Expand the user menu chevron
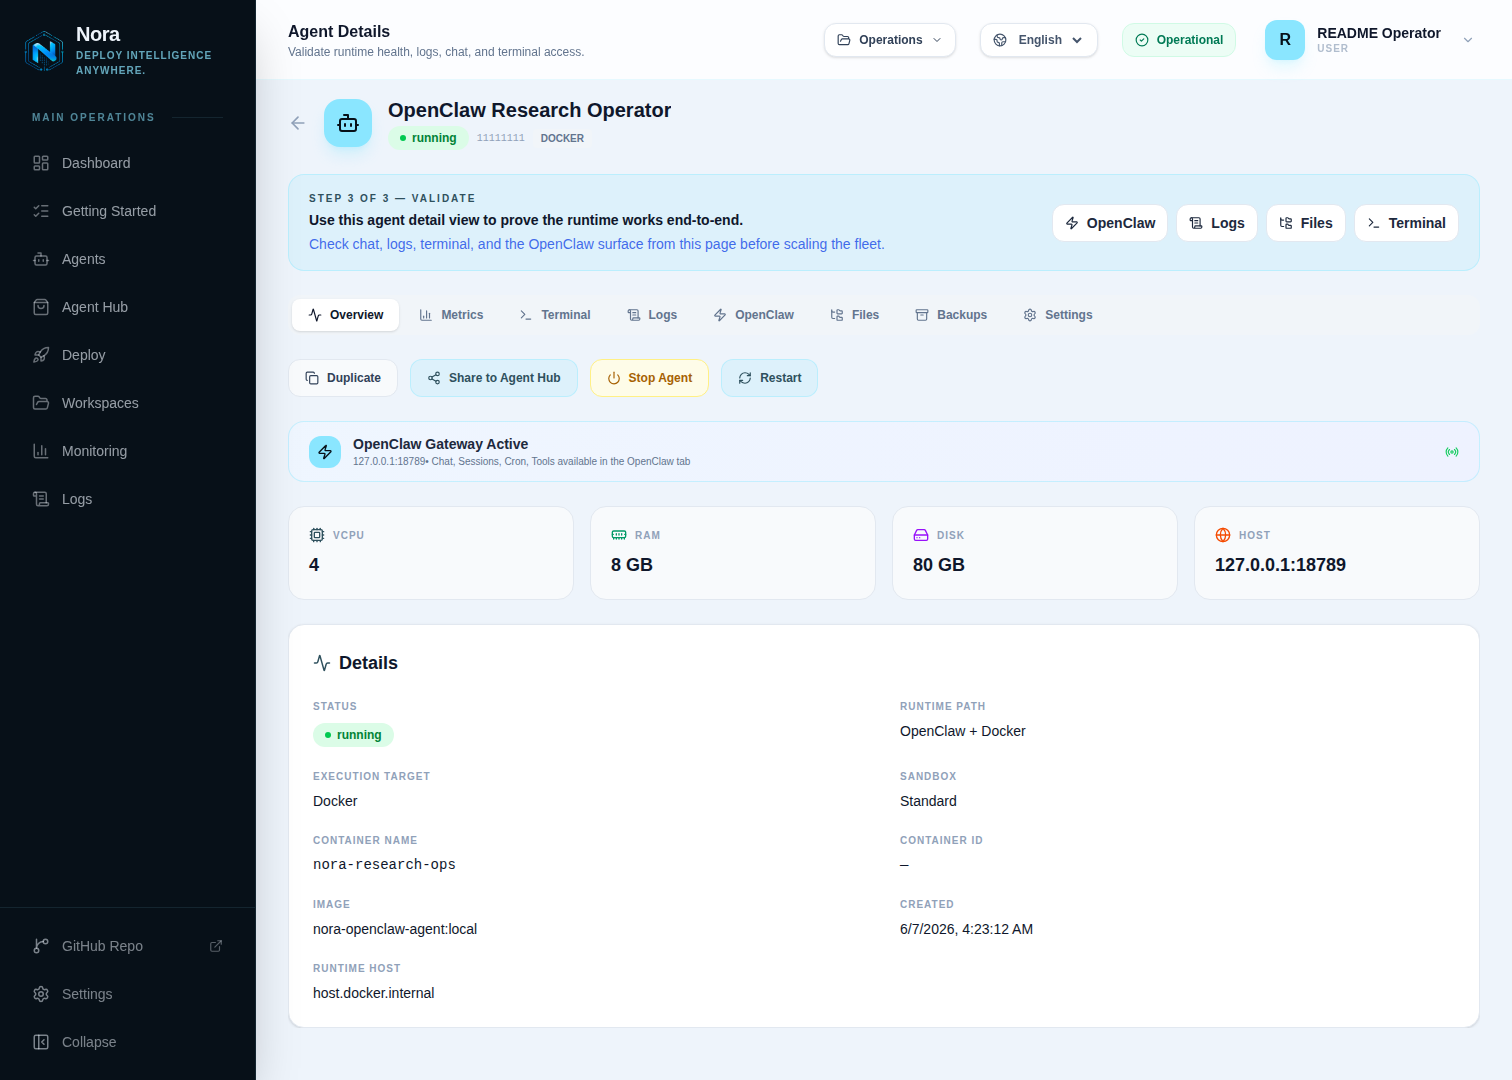The width and height of the screenshot is (1512, 1080). pos(1468,40)
